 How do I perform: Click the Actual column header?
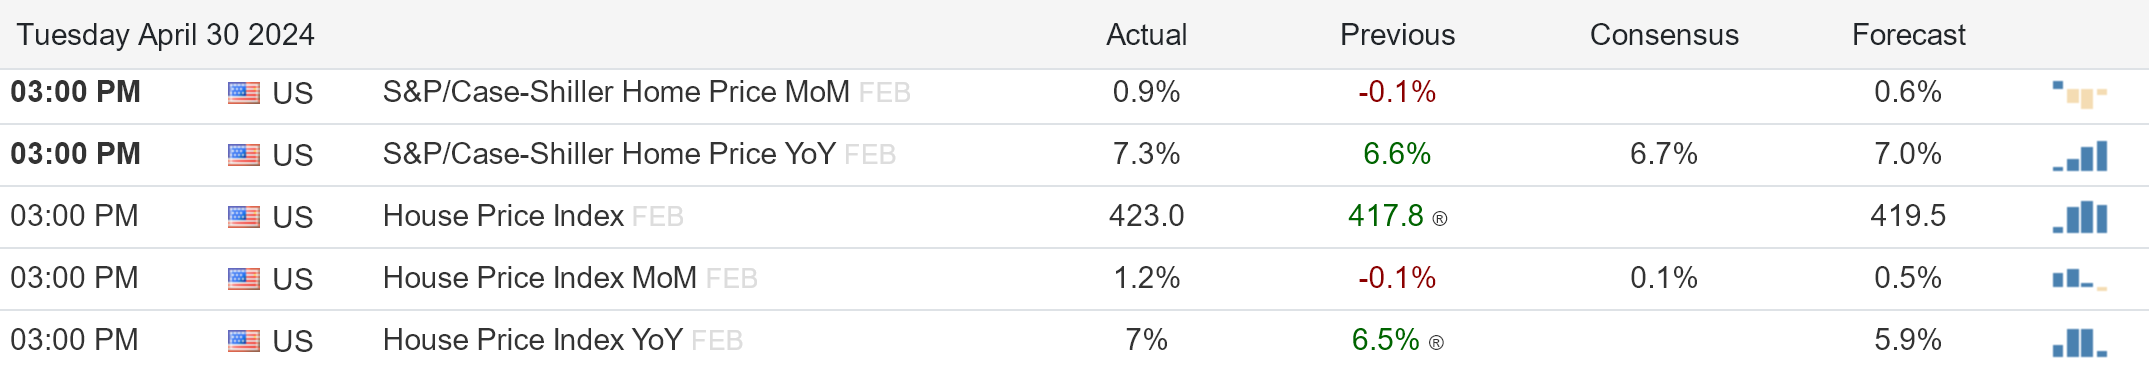(1146, 35)
